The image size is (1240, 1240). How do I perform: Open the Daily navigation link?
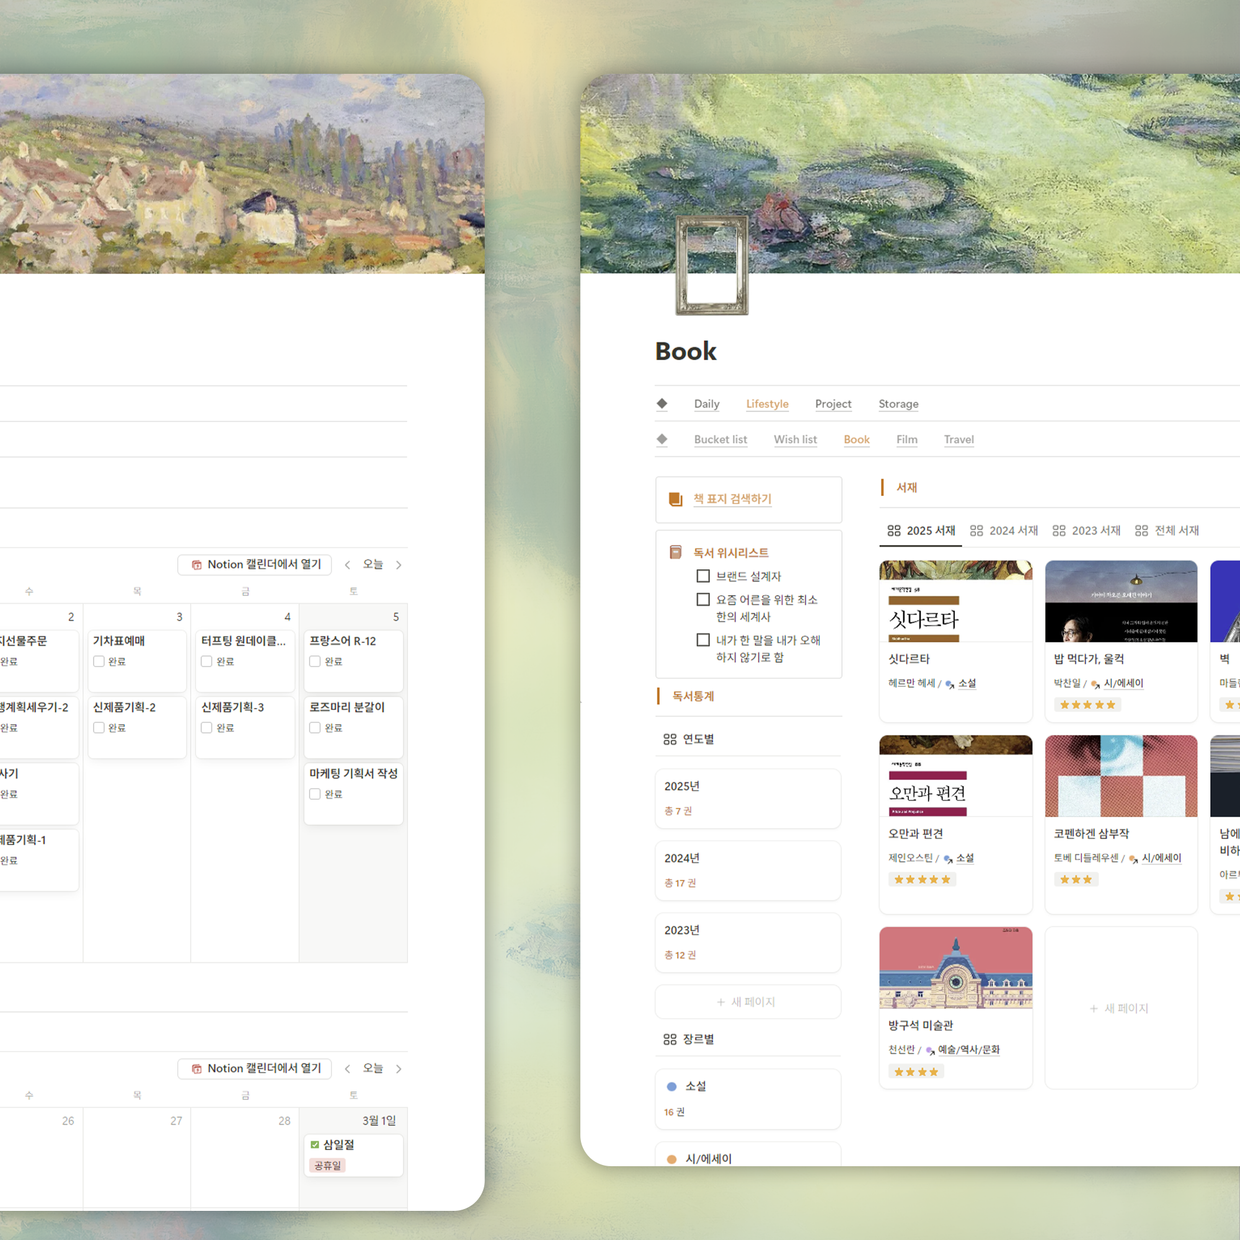(x=706, y=404)
